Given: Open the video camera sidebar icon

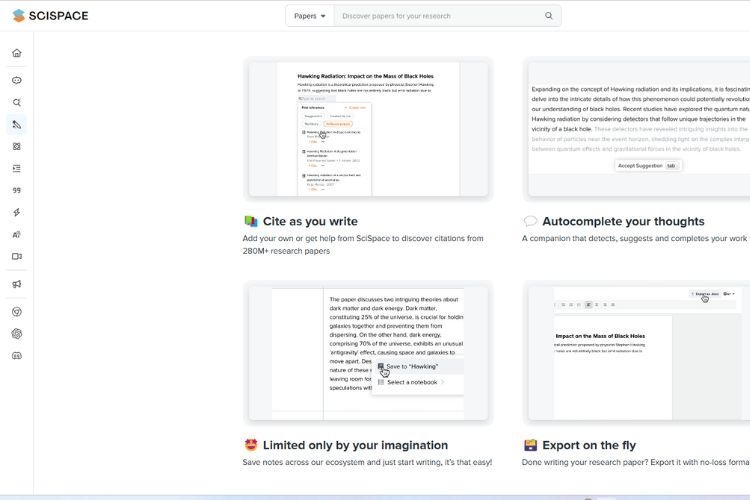Looking at the screenshot, I should pyautogui.click(x=16, y=256).
